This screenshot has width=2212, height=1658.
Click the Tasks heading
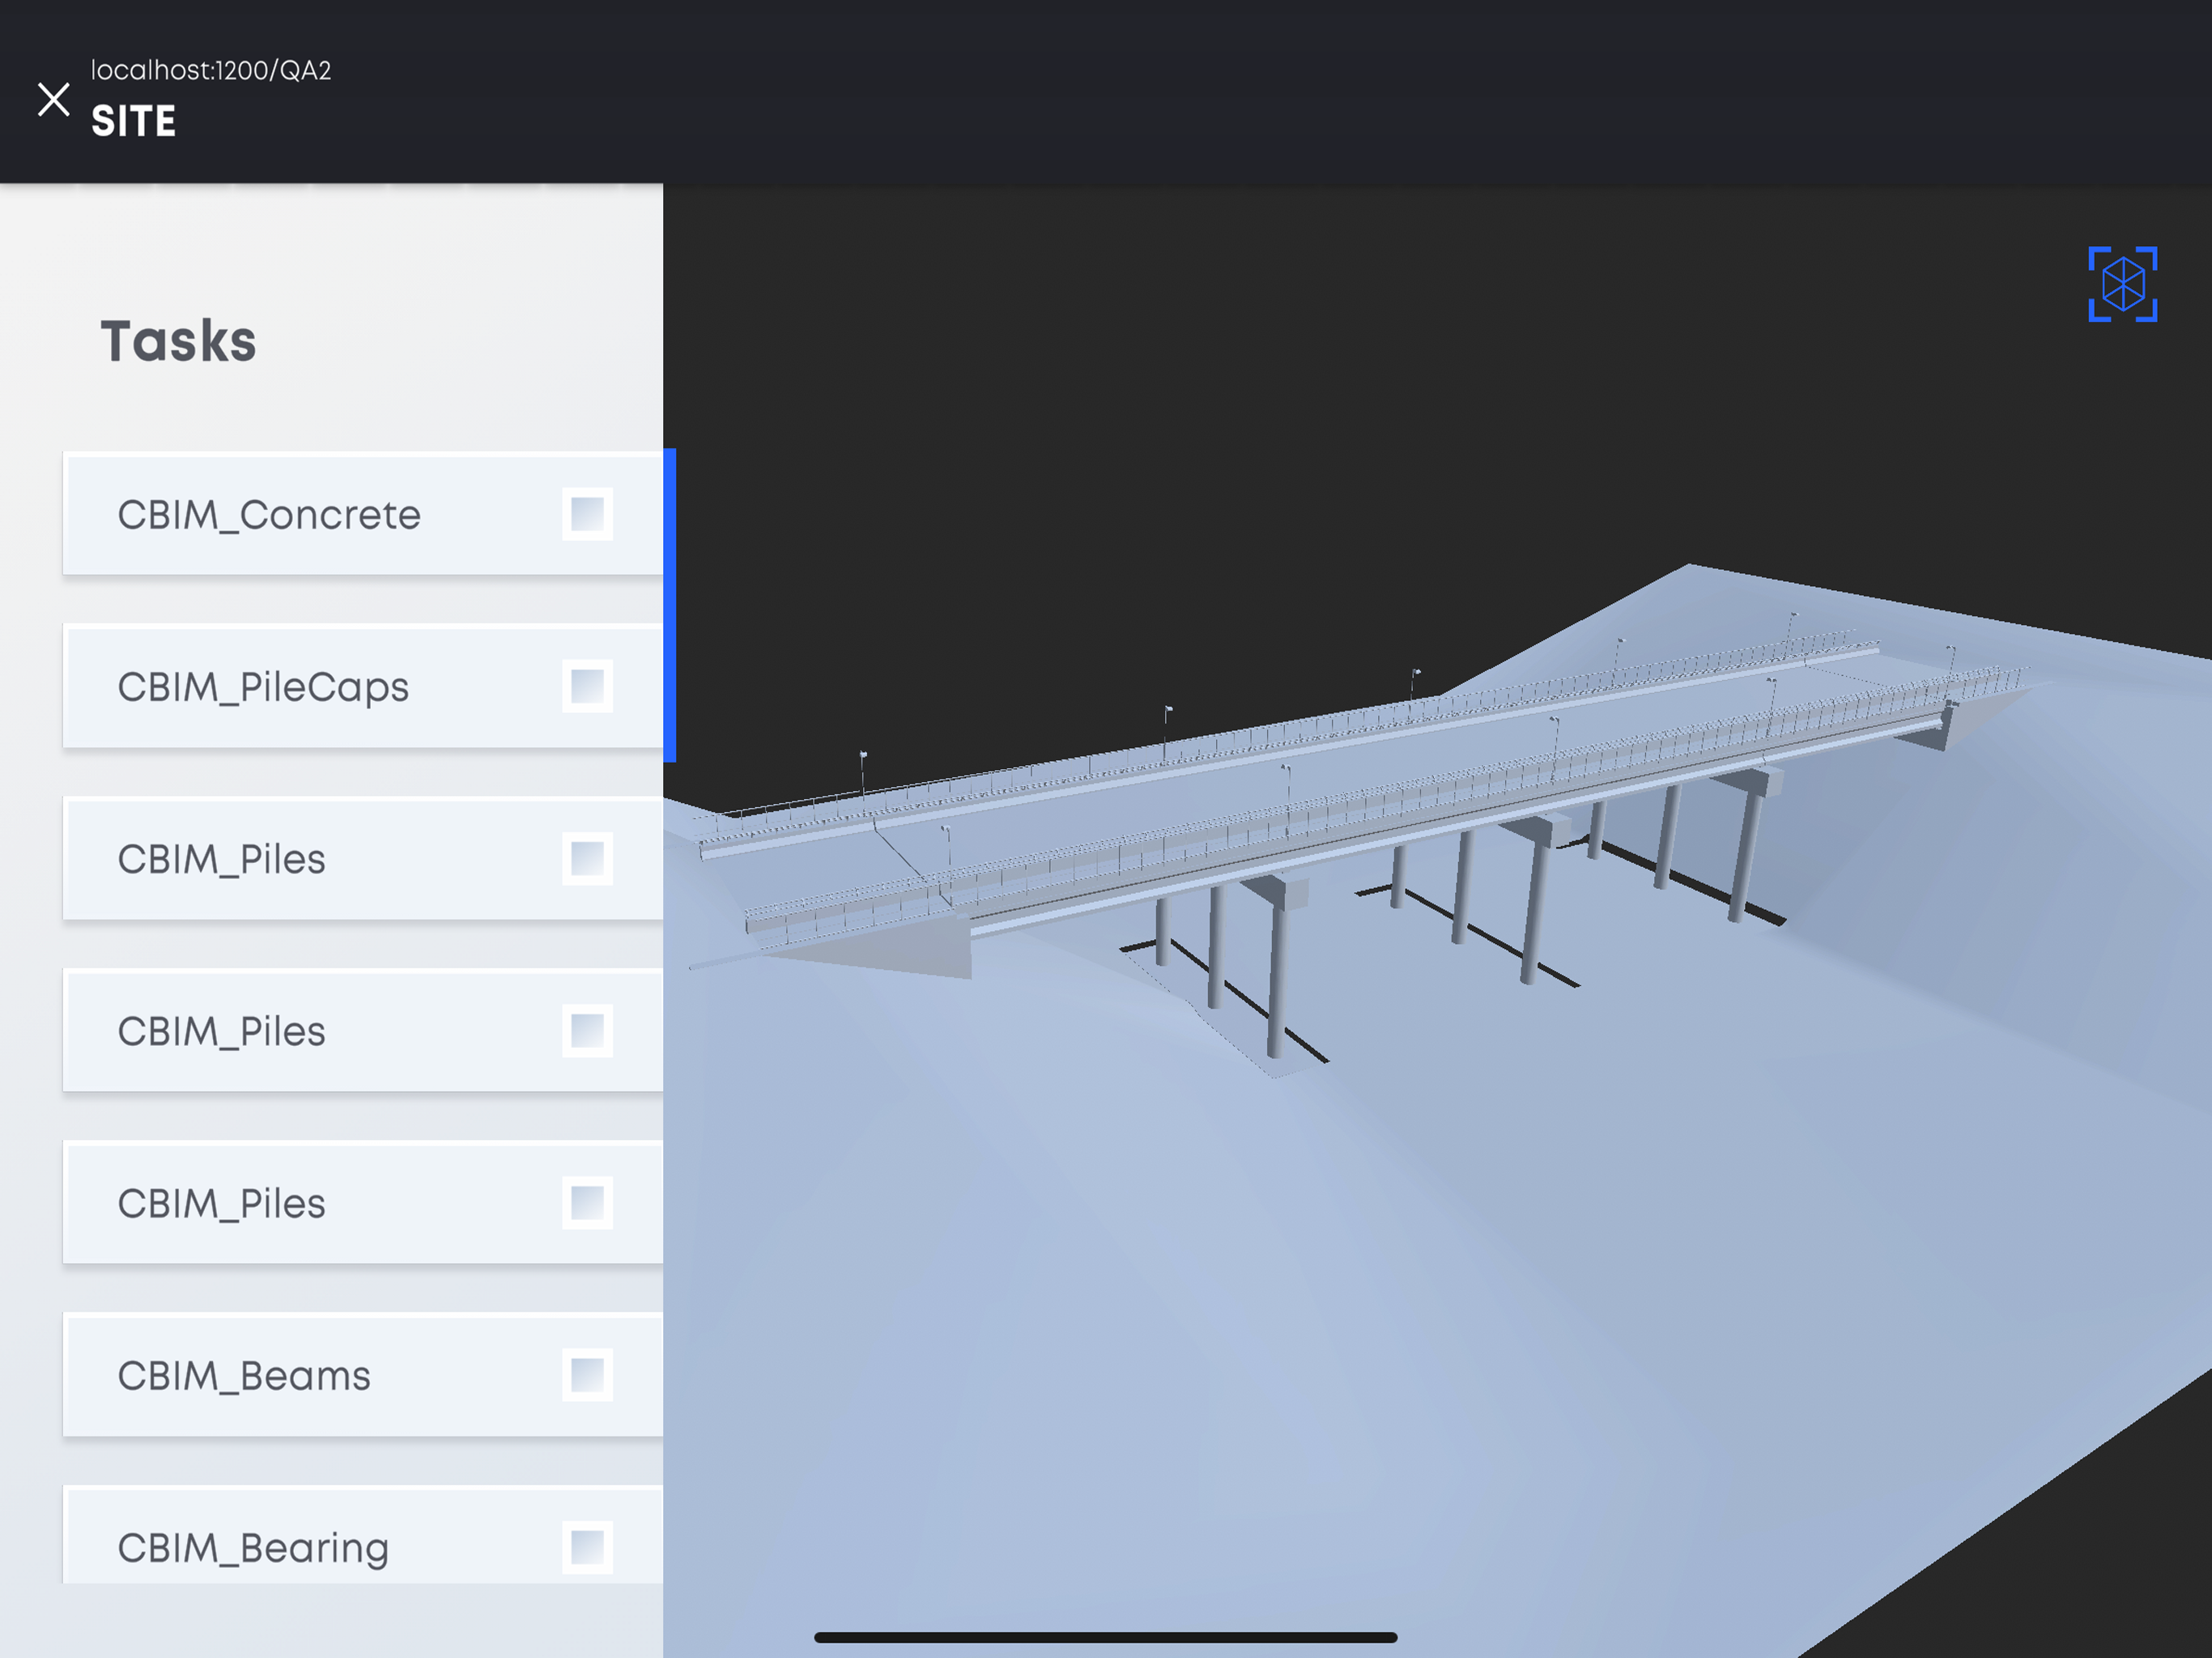(178, 340)
